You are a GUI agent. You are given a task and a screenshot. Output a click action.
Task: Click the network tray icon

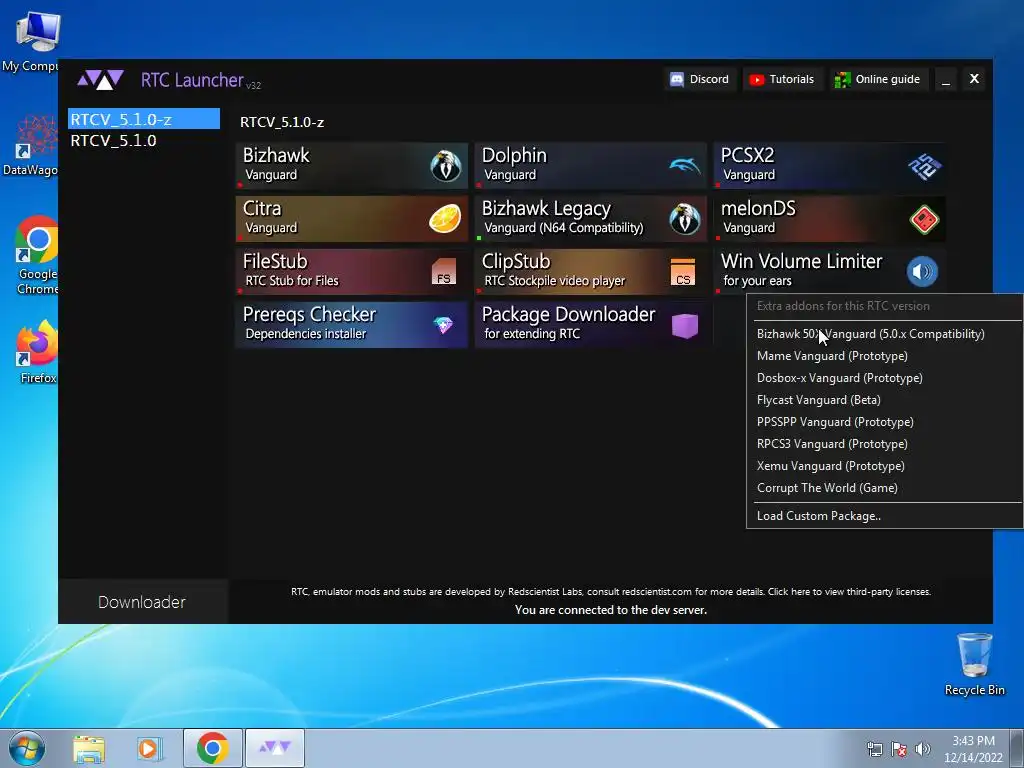[x=874, y=748]
